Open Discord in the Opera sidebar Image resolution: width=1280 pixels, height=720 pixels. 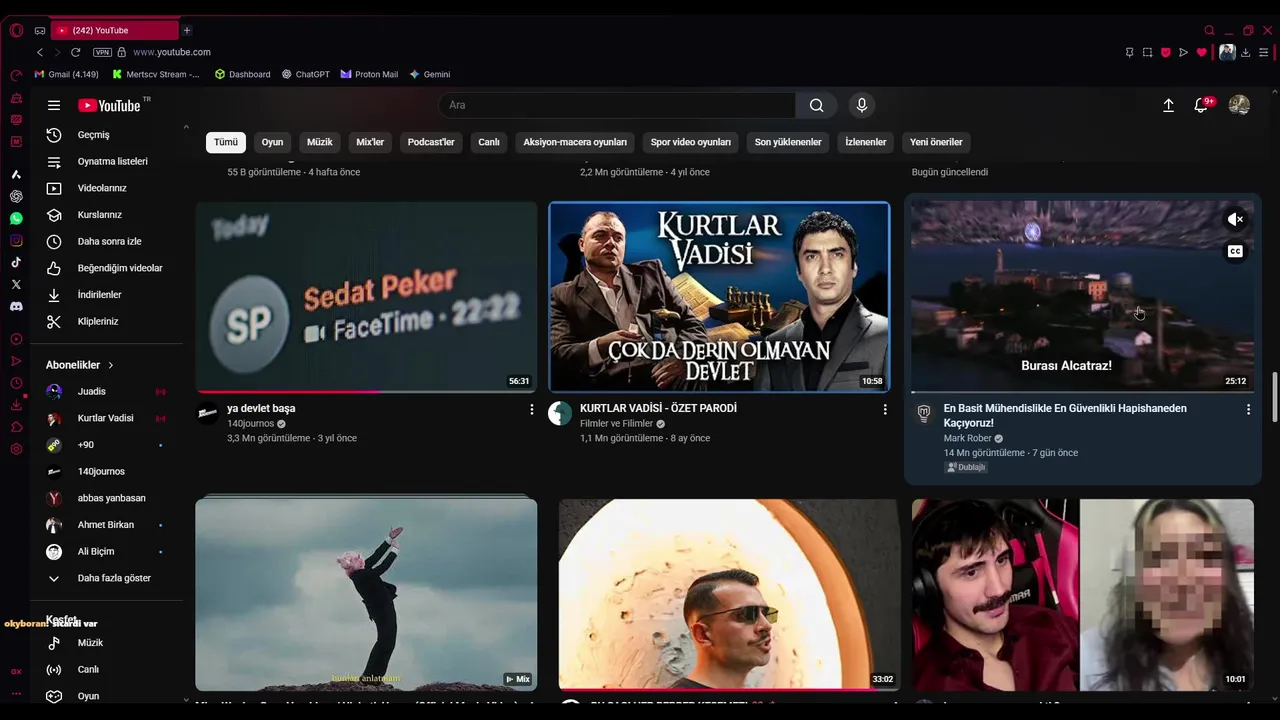pos(16,306)
